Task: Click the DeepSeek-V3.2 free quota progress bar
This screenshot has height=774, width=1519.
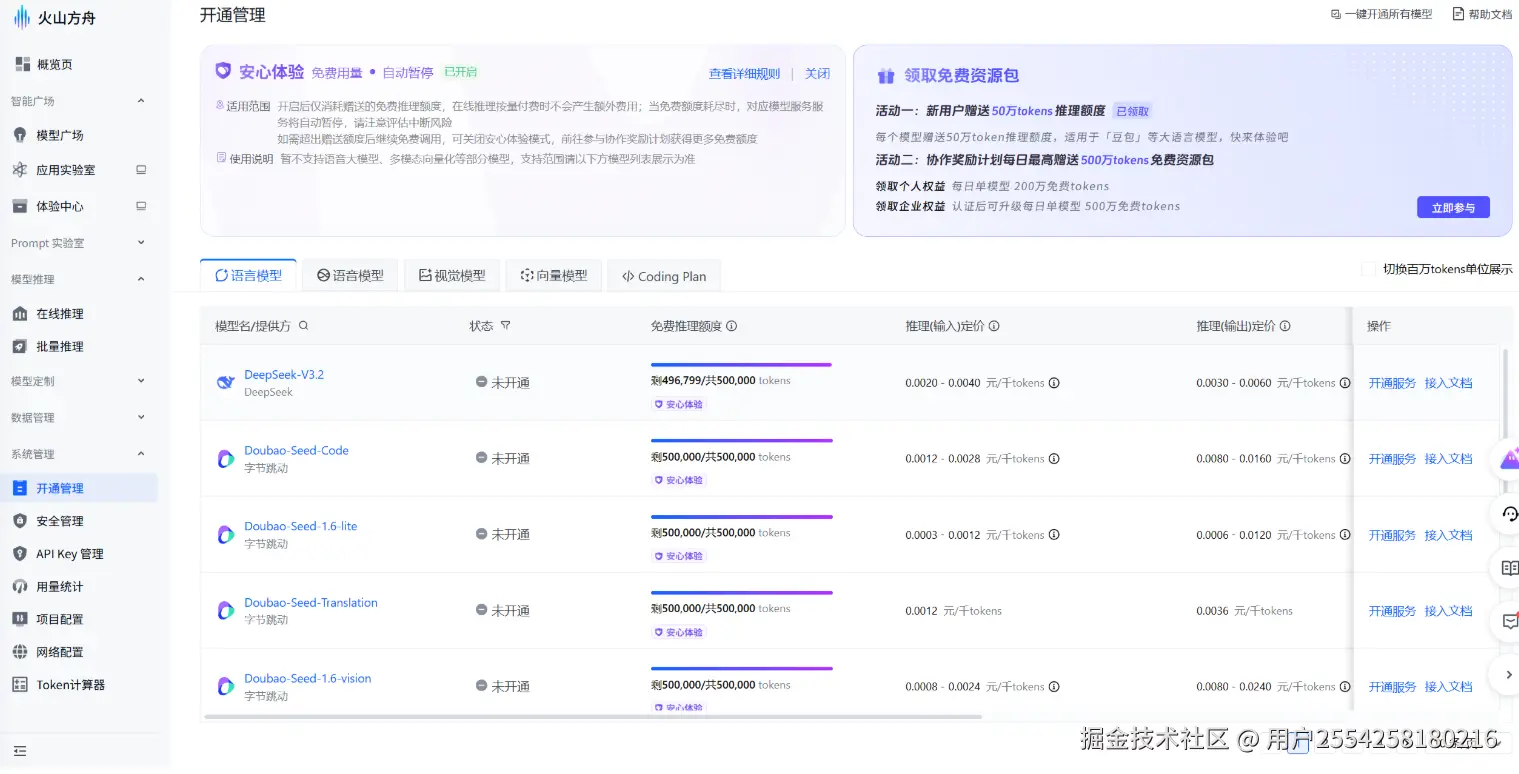Action: pyautogui.click(x=741, y=365)
